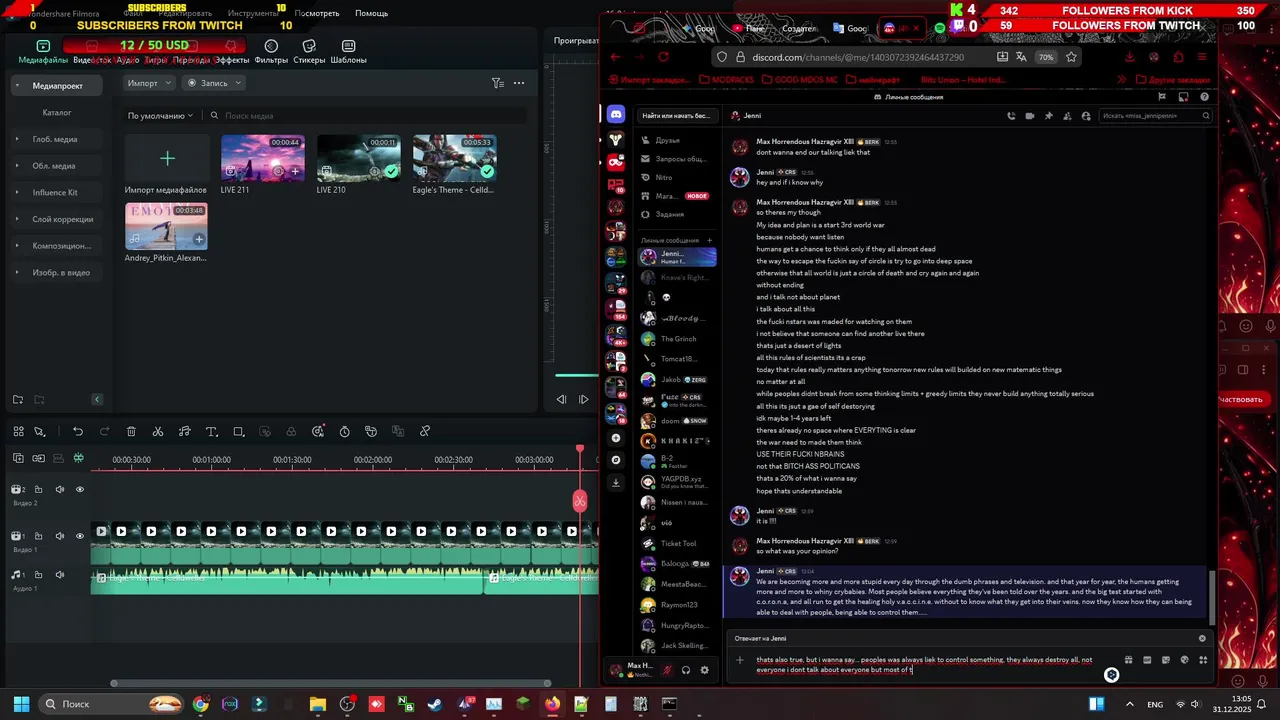Screen dimensions: 1280x720
Task: Open the Помощь menu in Filmora
Action: [371, 13]
